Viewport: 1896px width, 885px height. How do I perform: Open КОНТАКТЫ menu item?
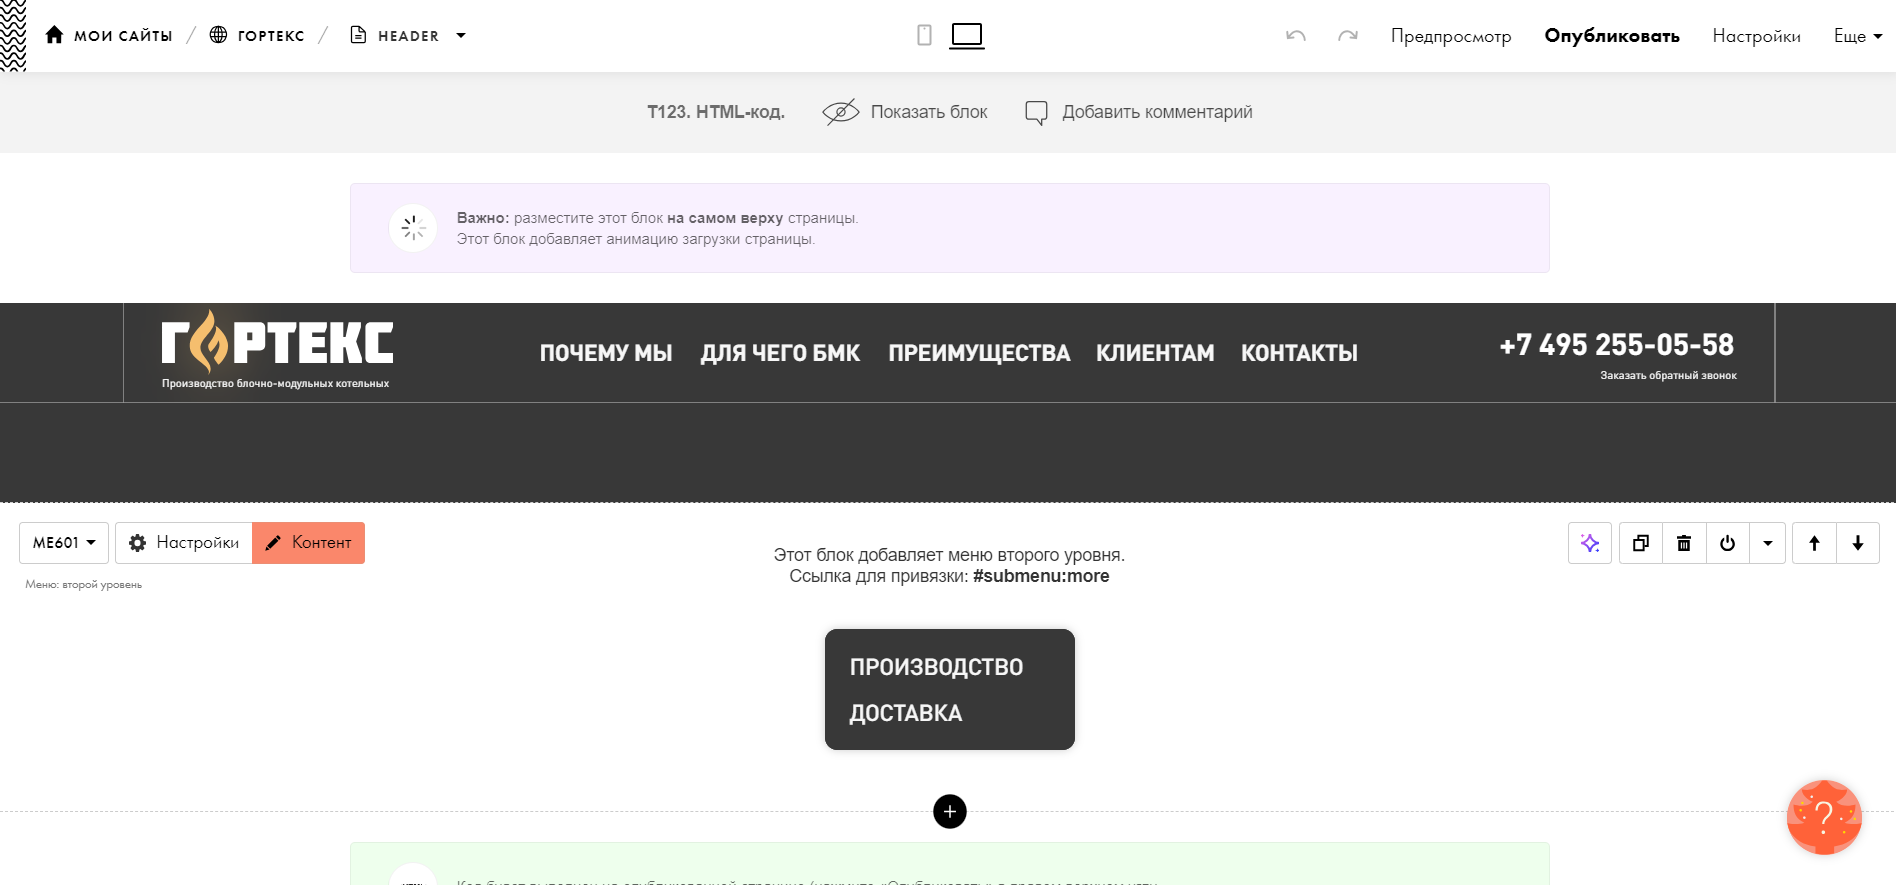[1299, 353]
